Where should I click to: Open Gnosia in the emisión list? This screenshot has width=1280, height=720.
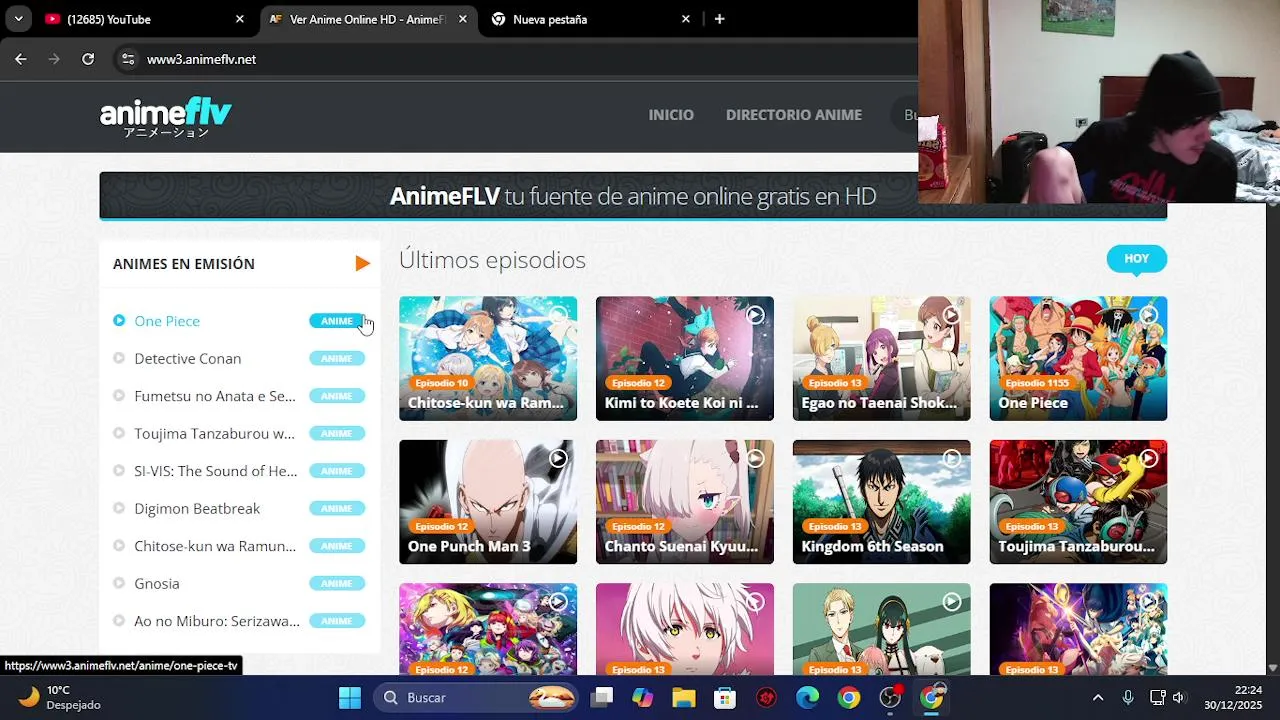[x=157, y=583]
